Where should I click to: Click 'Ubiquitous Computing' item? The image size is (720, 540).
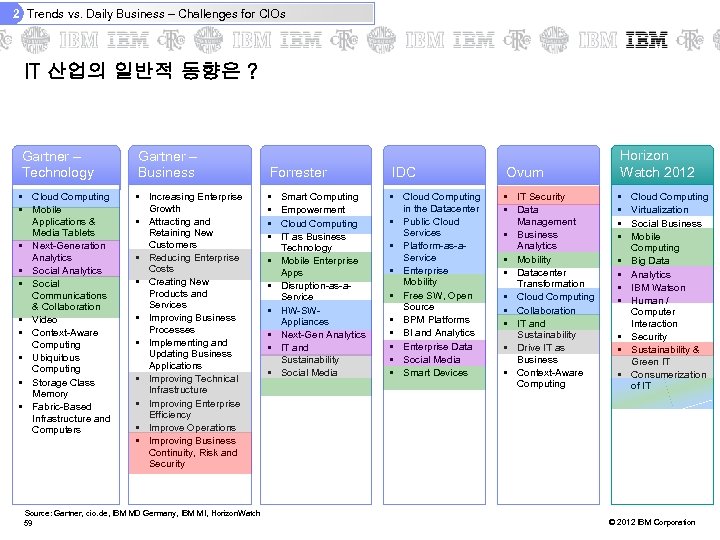pyautogui.click(x=56, y=363)
